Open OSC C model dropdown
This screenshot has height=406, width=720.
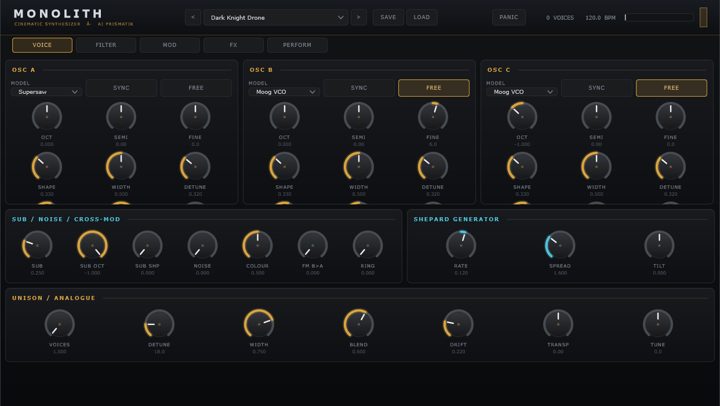(522, 92)
